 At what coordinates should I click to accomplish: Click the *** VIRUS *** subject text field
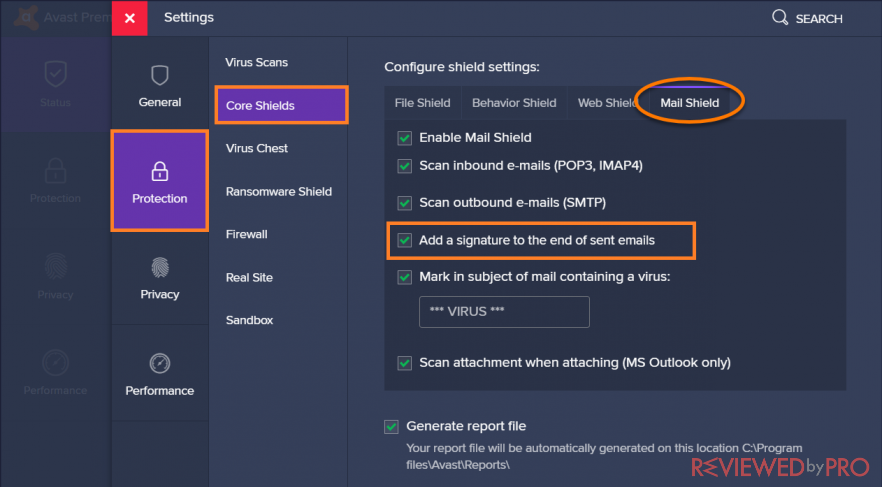[504, 312]
